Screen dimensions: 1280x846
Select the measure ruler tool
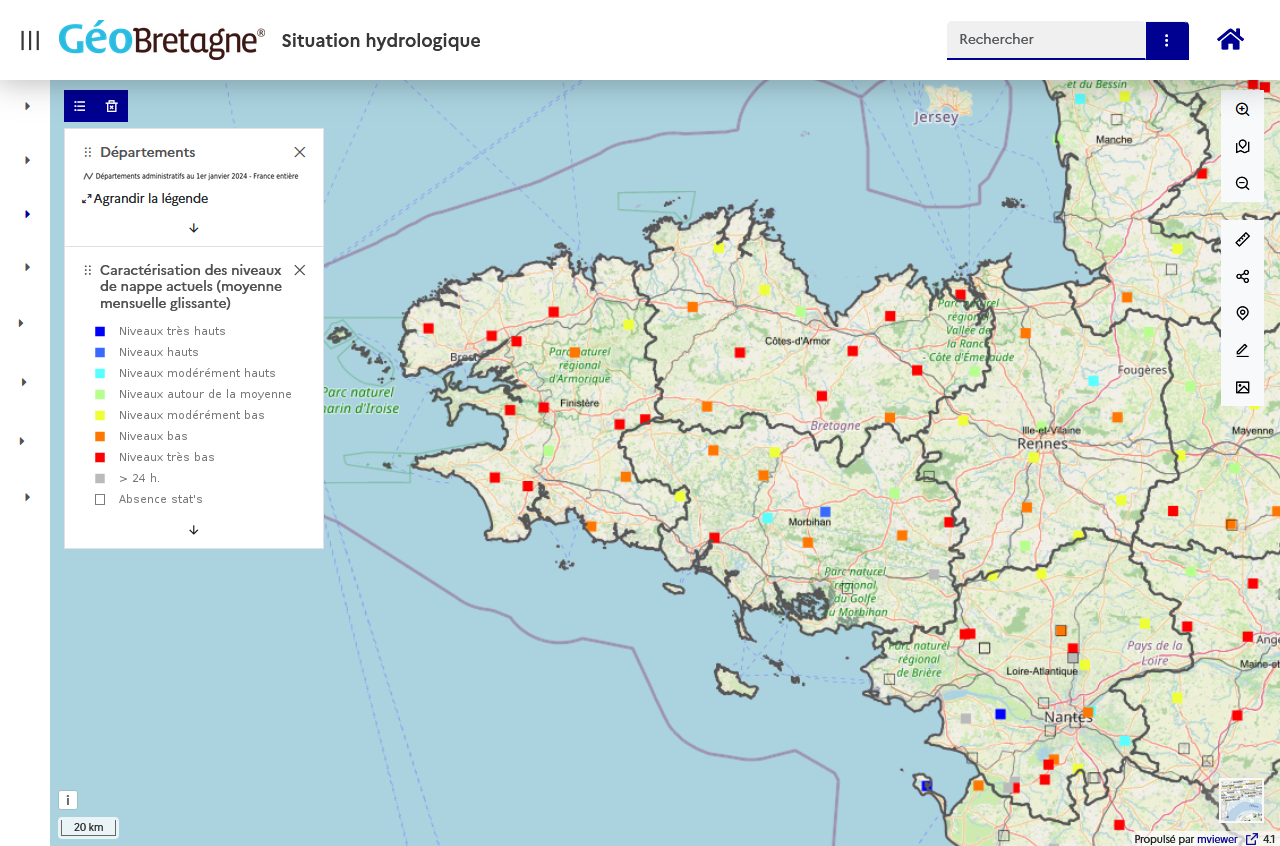tap(1243, 239)
